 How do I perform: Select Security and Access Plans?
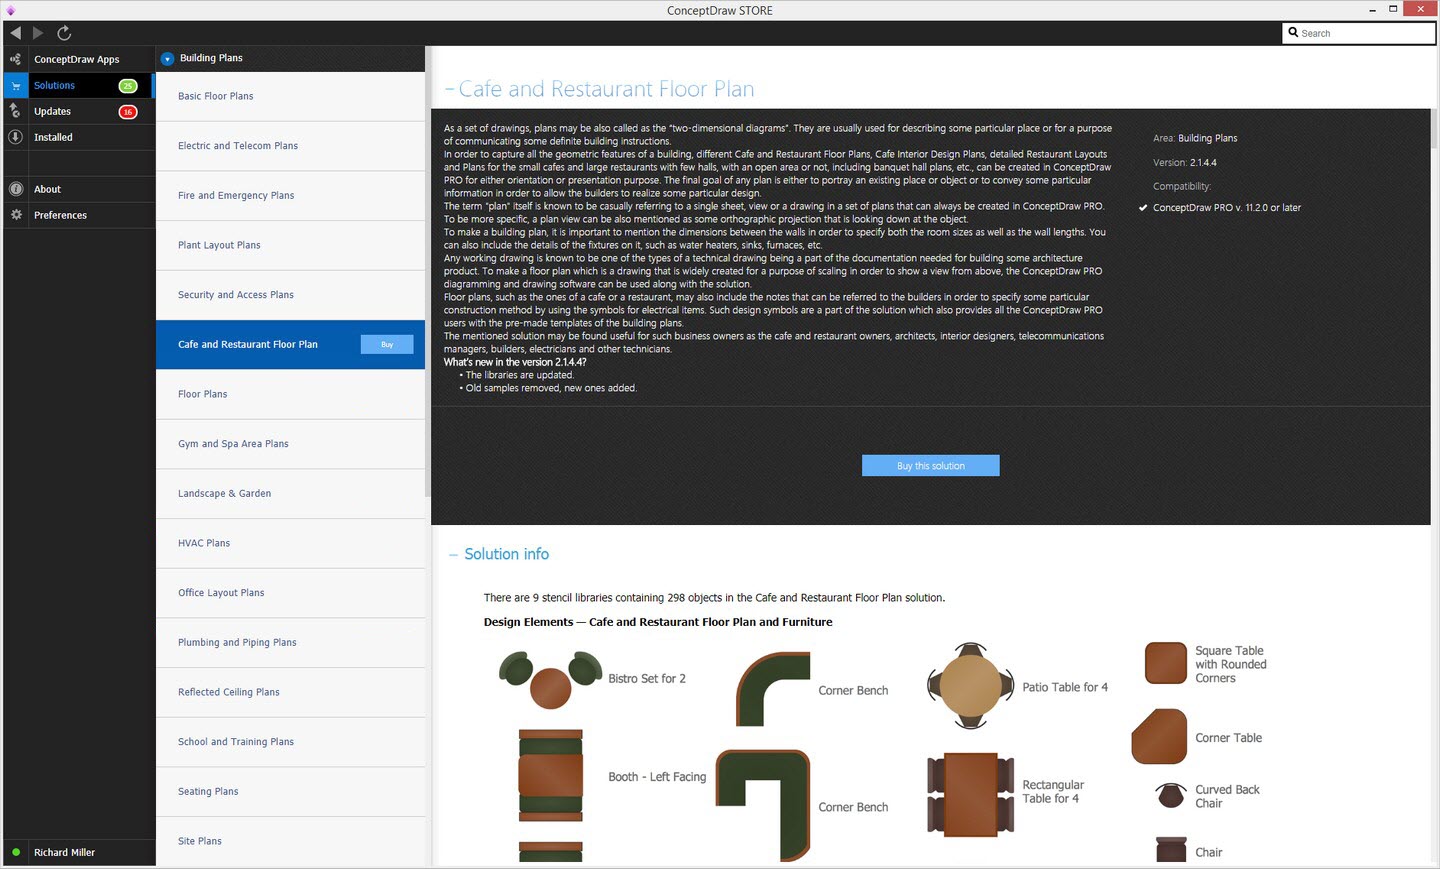tap(290, 295)
